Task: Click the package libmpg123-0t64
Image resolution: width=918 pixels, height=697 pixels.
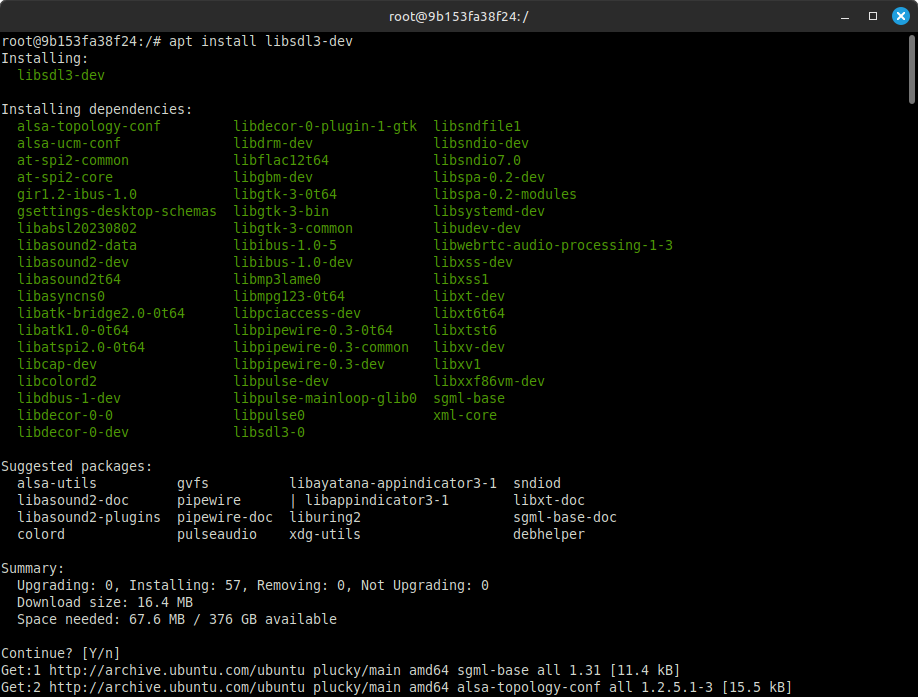Action: 289,296
